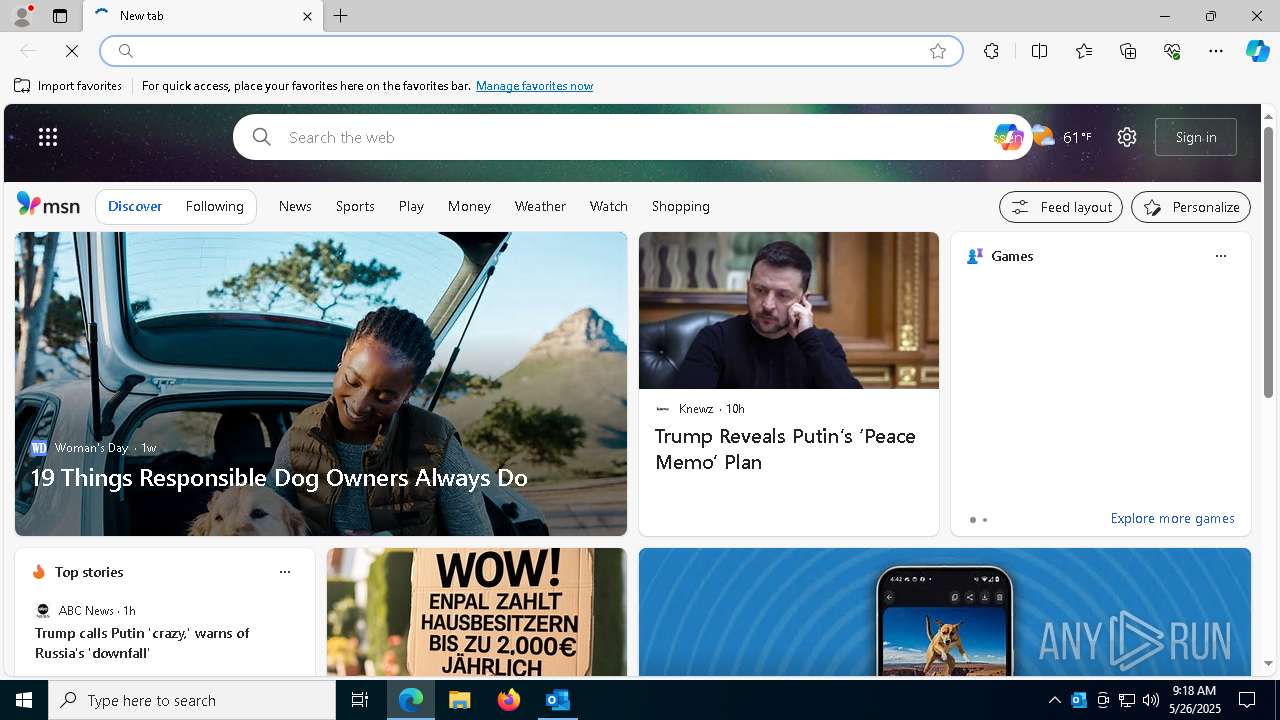
Task: Open the Collections icon
Action: click(1128, 51)
